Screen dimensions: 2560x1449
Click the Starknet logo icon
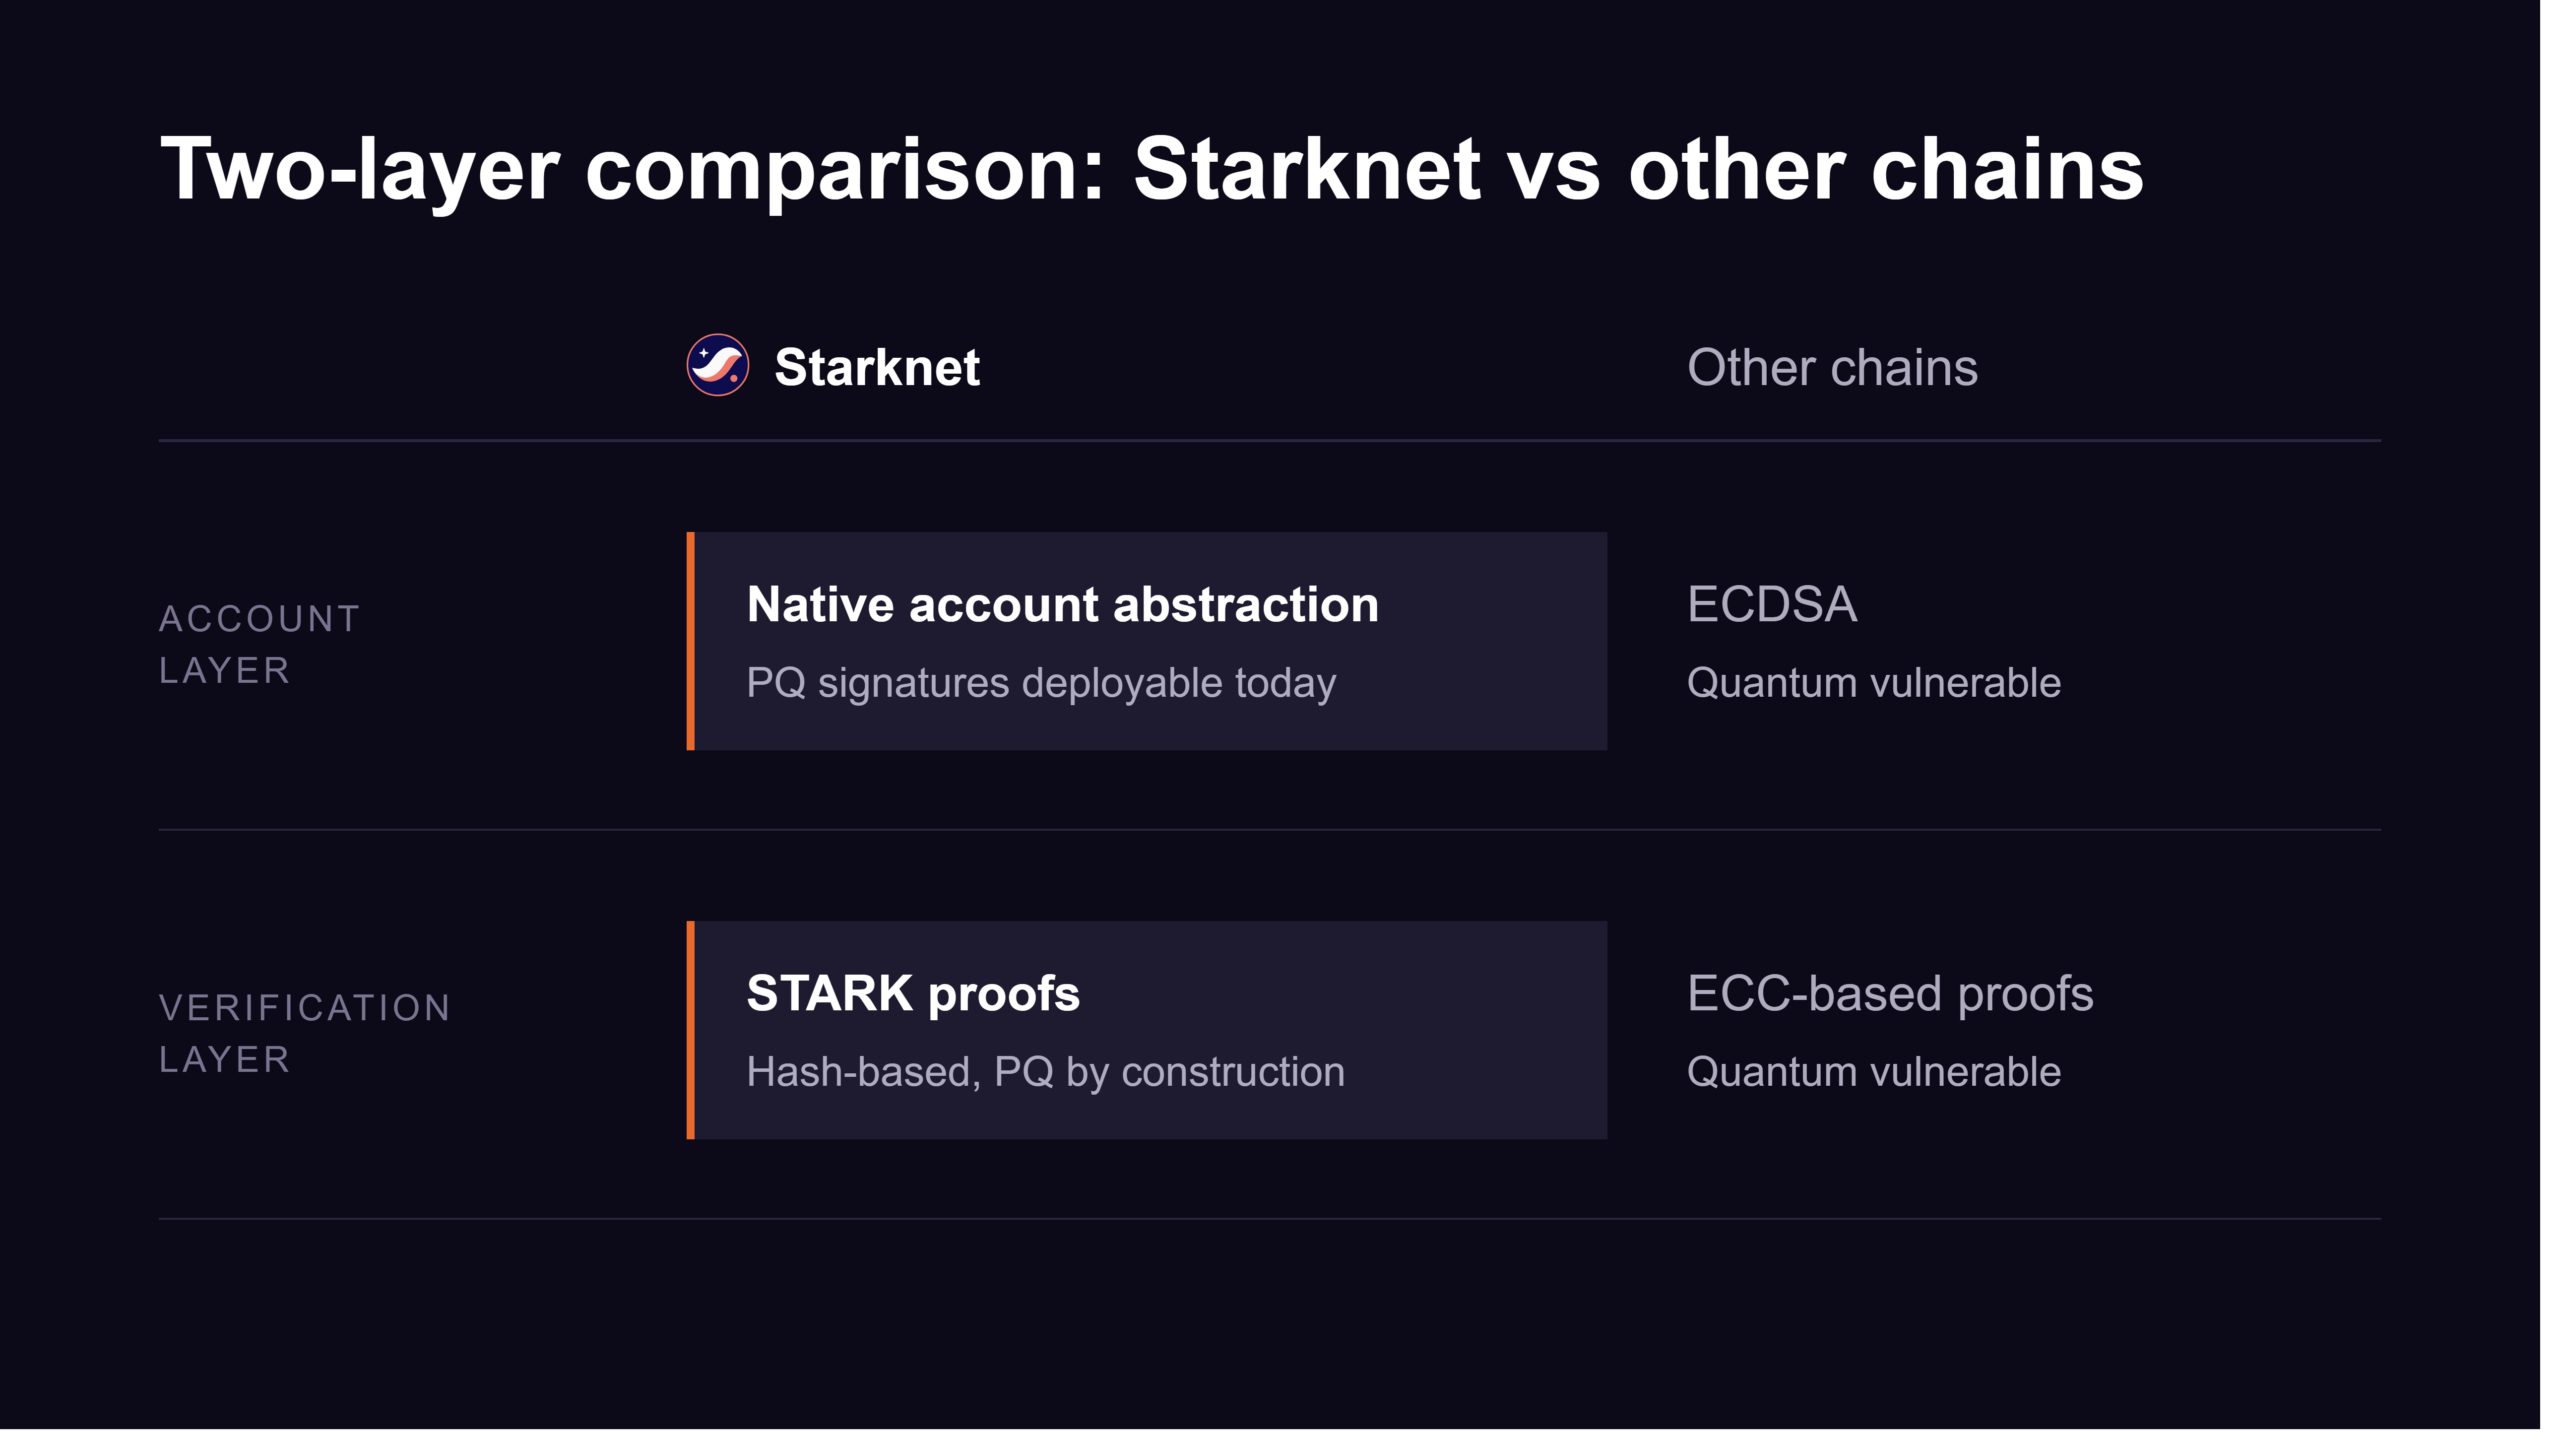(x=717, y=365)
